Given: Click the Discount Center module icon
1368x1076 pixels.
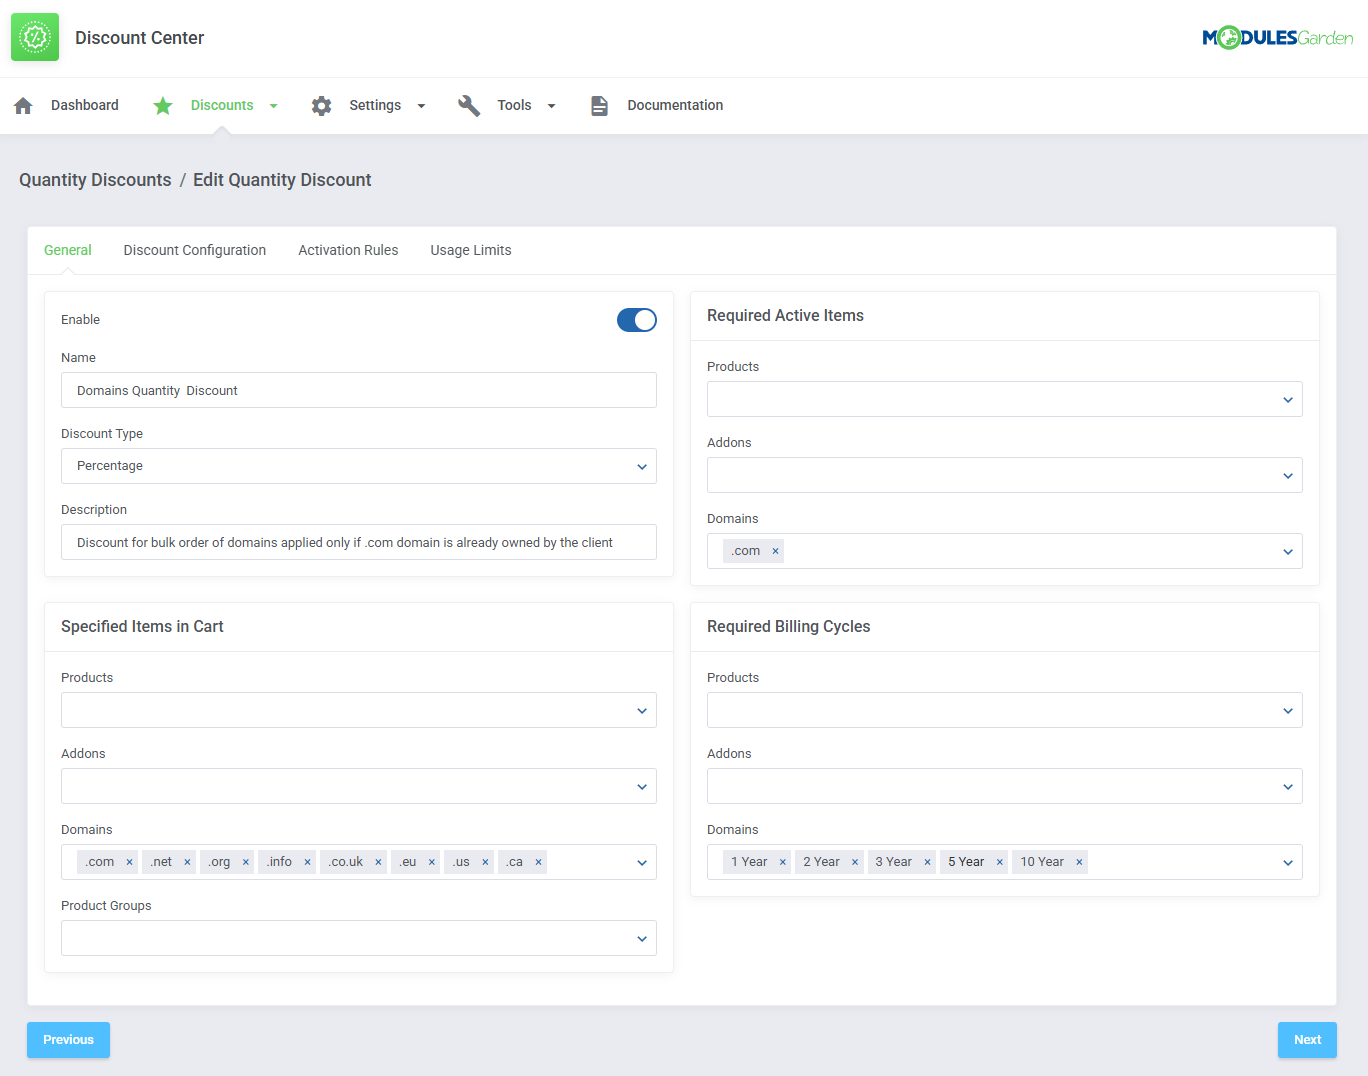Looking at the screenshot, I should coord(34,36).
